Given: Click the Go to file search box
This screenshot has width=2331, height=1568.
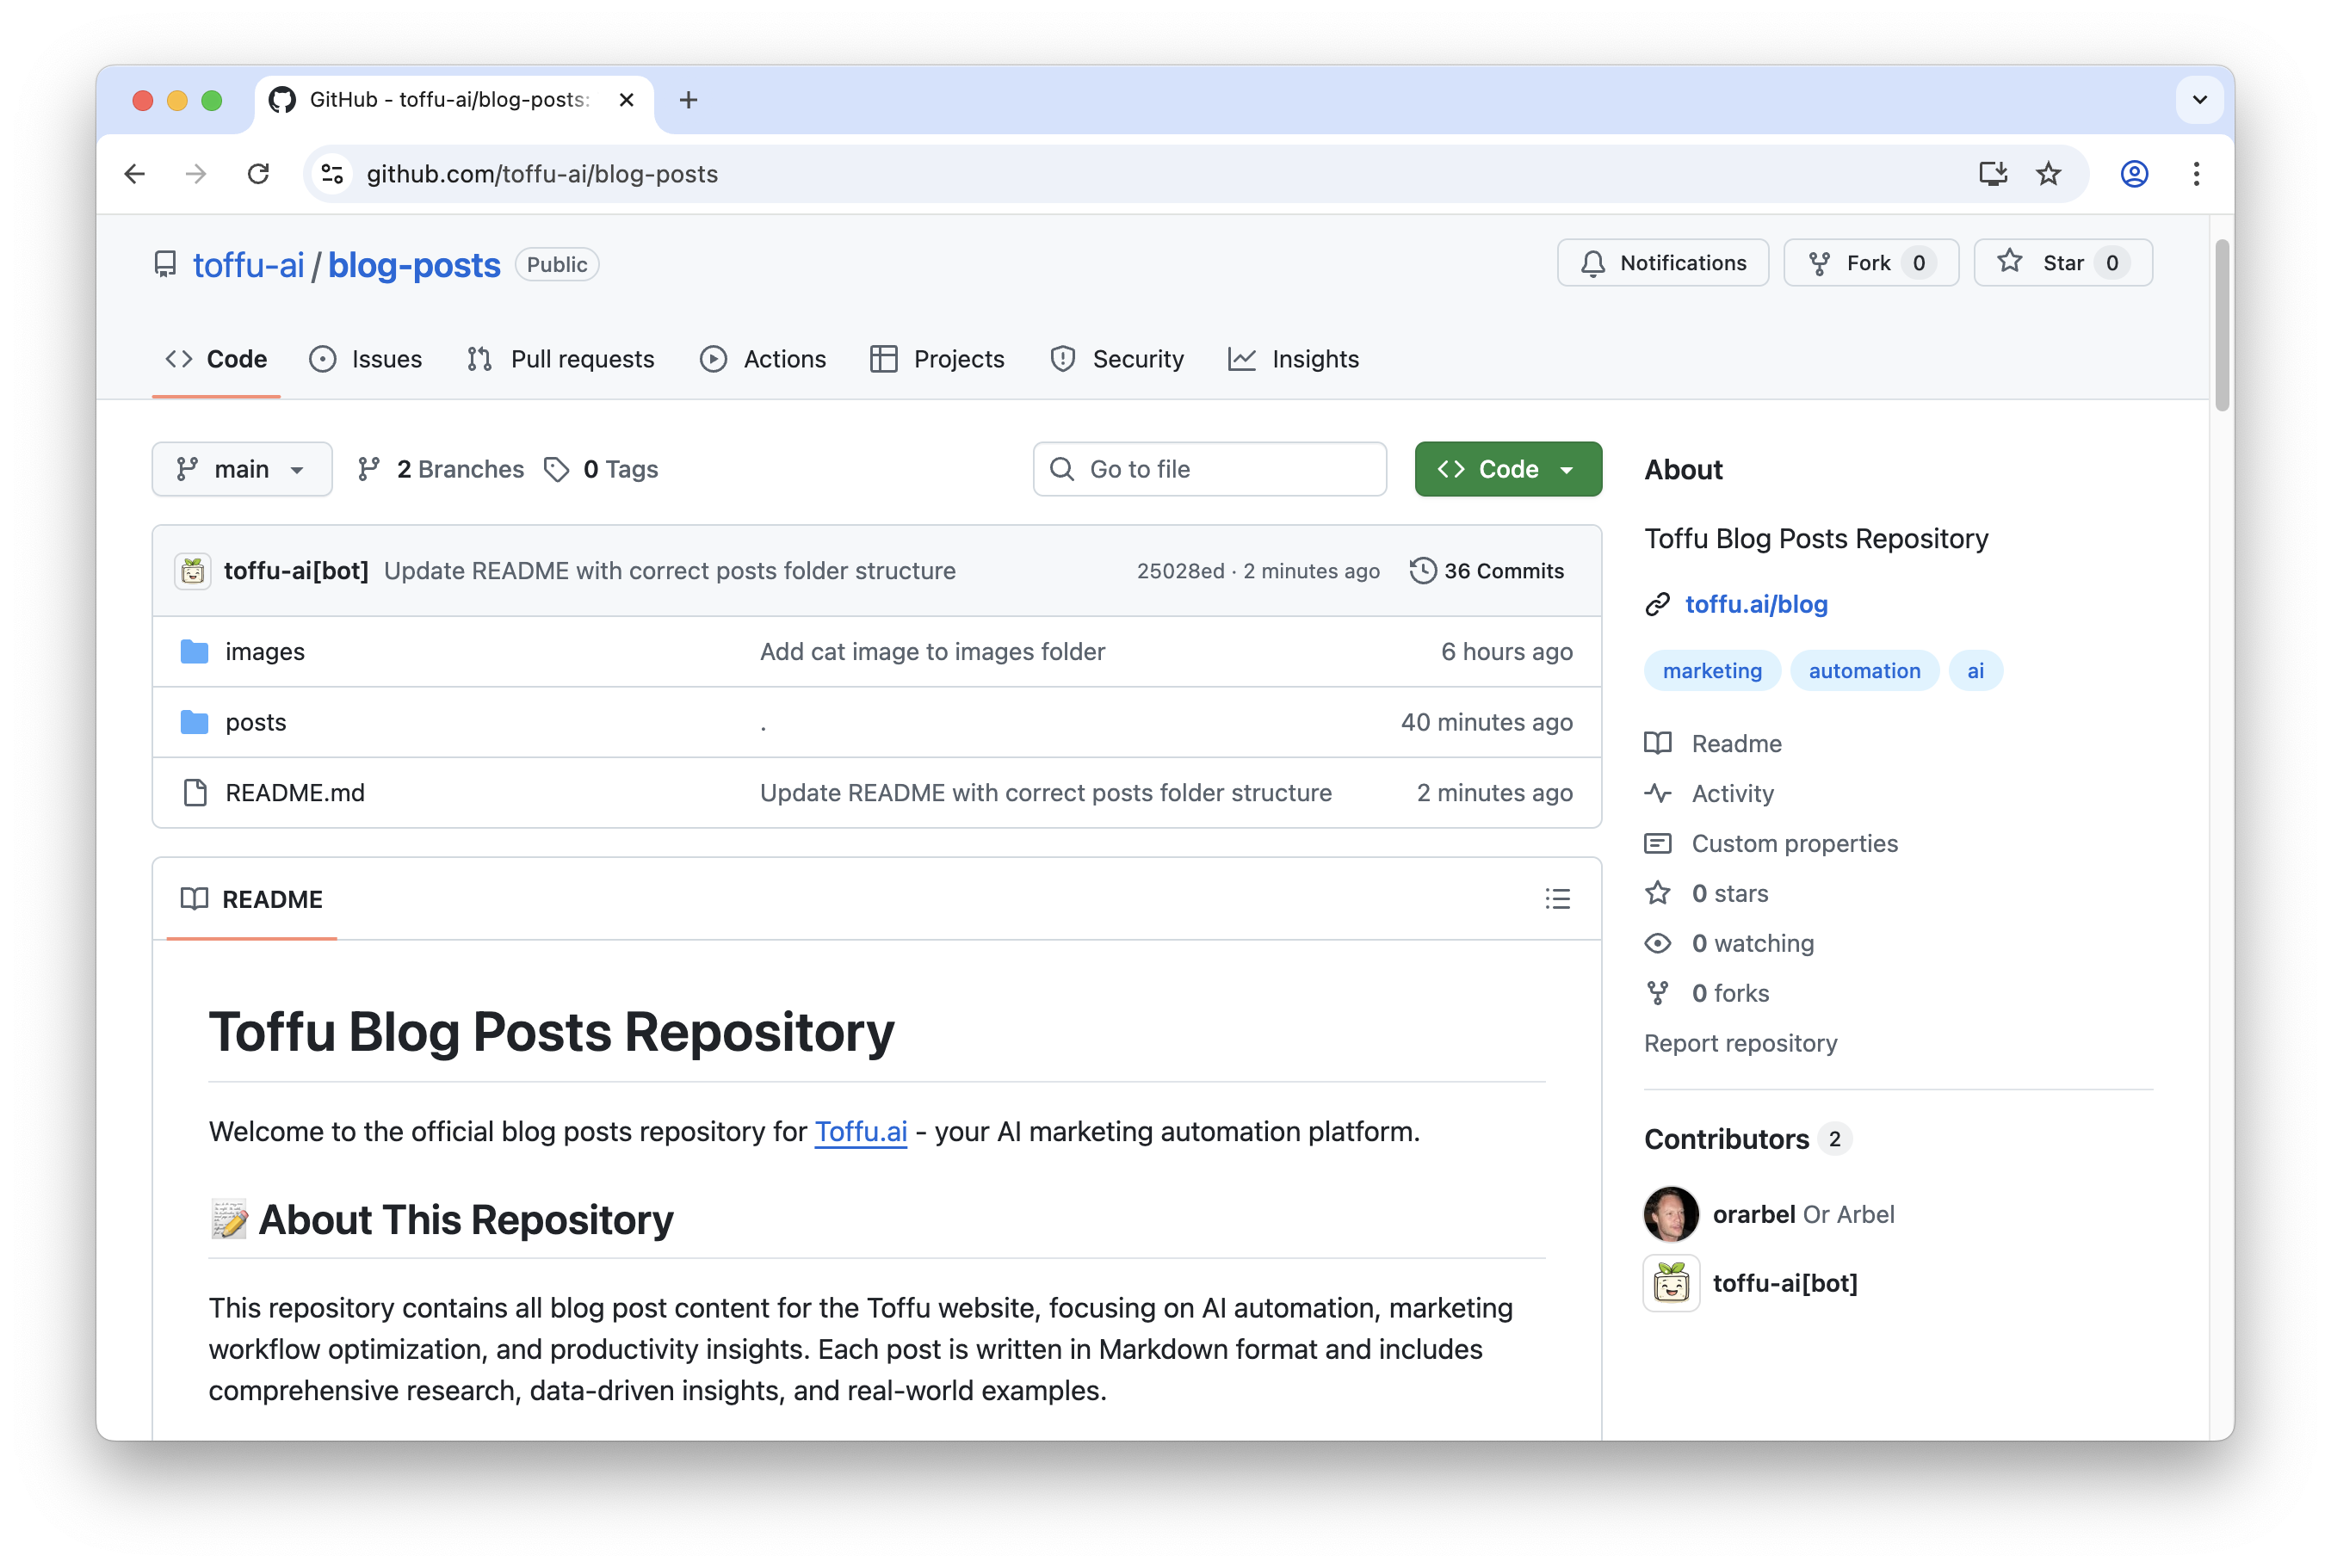Looking at the screenshot, I should coord(1210,468).
